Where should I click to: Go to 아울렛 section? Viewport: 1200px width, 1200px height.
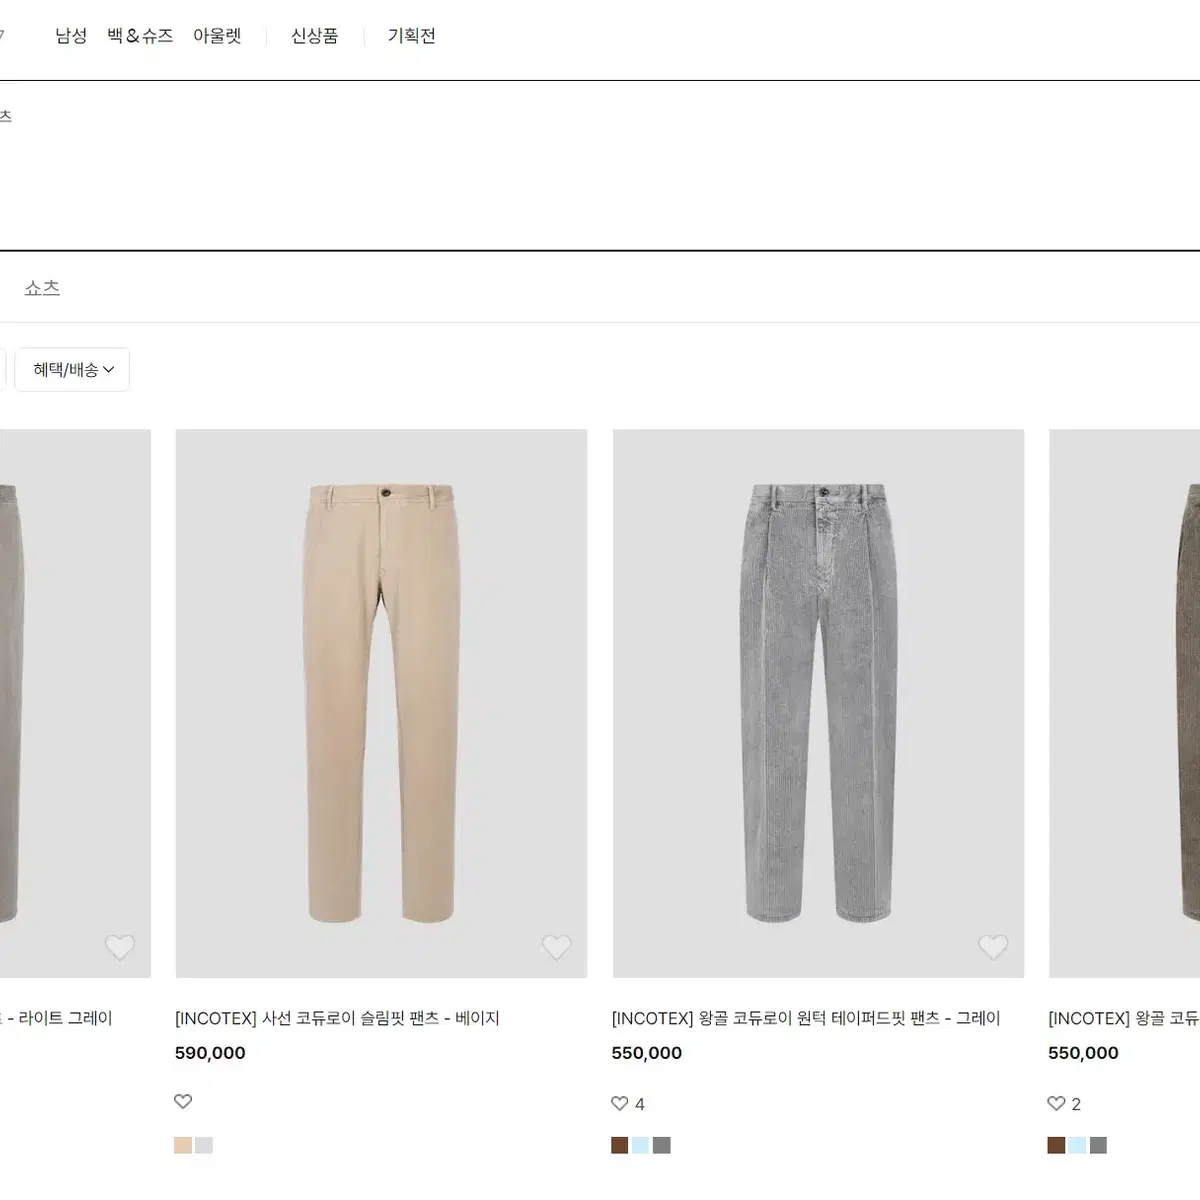point(217,36)
